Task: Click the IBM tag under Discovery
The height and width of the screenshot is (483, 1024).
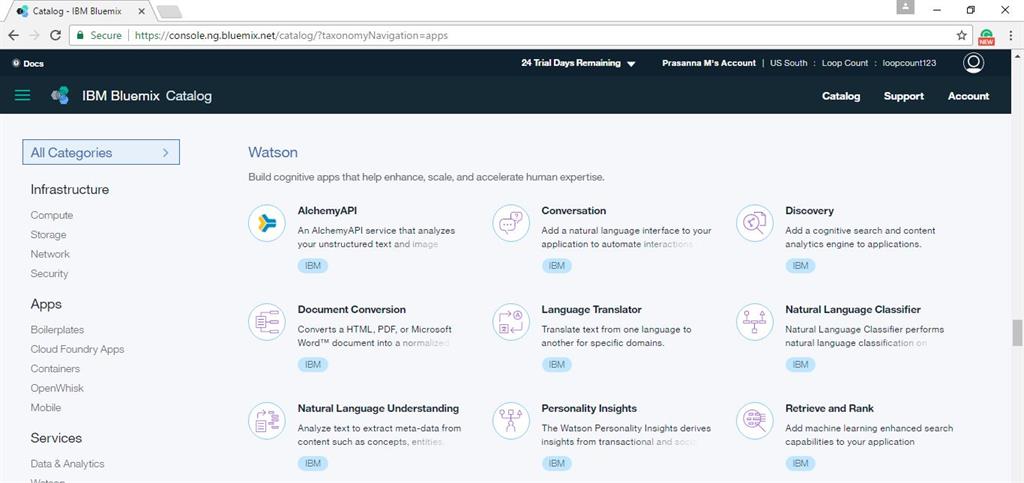Action: (x=800, y=266)
